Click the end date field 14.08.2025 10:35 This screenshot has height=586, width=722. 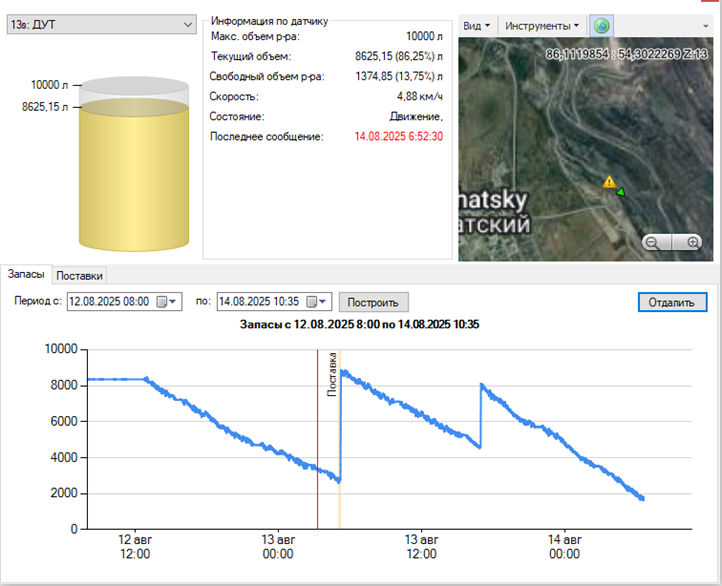[x=261, y=301]
